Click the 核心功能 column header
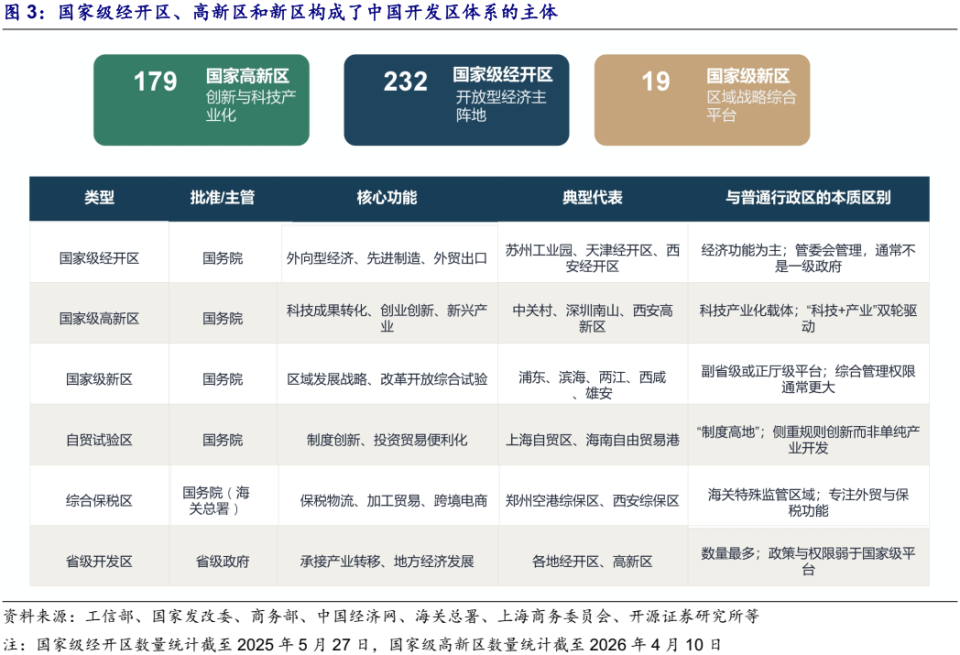This screenshot has height=655, width=960. coord(387,198)
